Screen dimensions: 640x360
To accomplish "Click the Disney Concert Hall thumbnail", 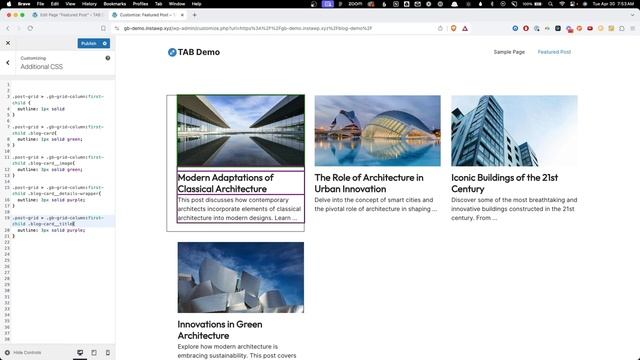I will pyautogui.click(x=241, y=278).
